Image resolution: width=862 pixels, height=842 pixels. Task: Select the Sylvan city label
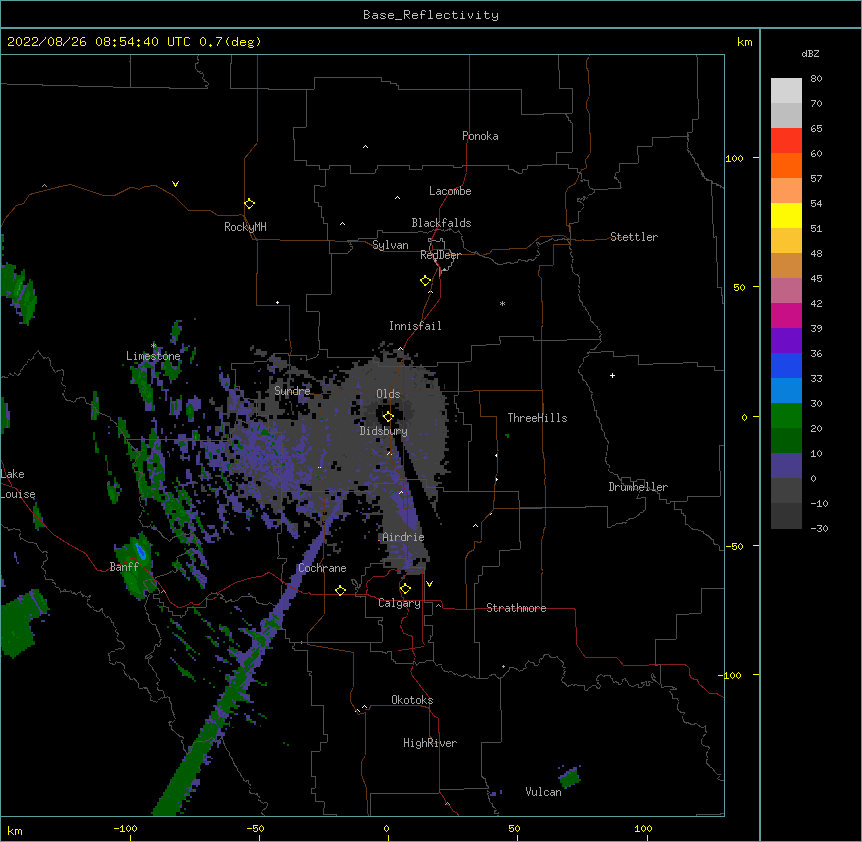click(390, 245)
